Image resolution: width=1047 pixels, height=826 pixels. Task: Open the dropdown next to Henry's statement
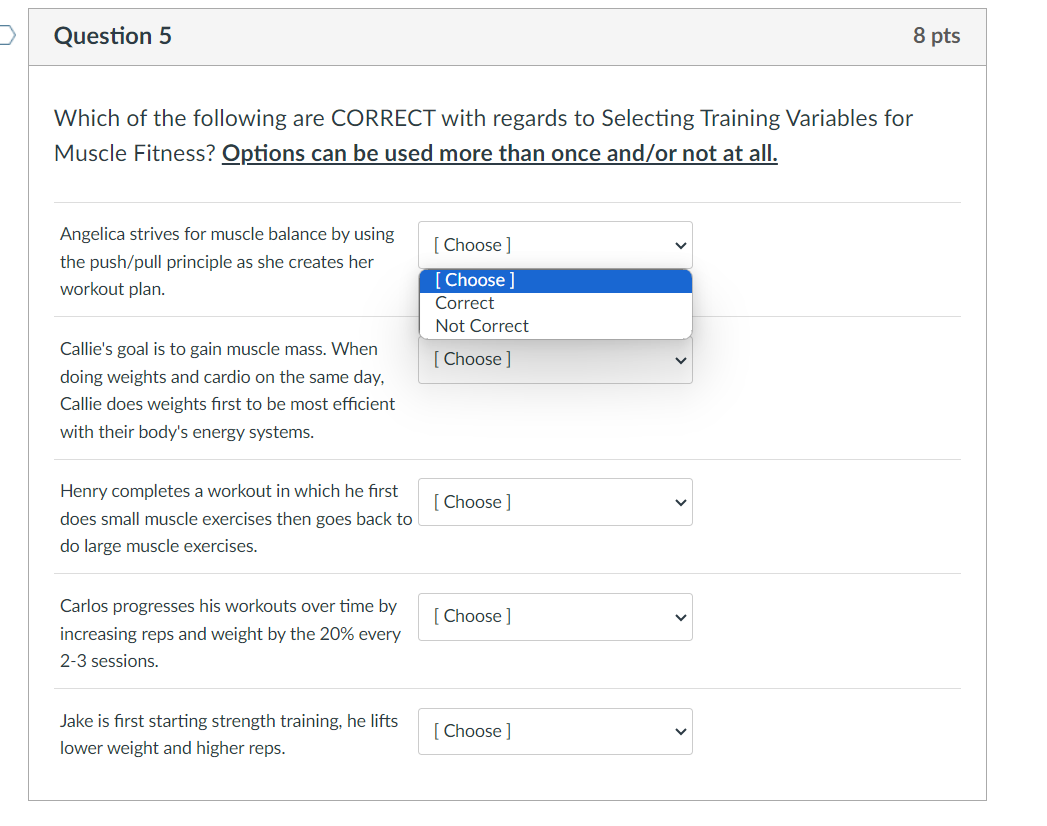(x=554, y=501)
